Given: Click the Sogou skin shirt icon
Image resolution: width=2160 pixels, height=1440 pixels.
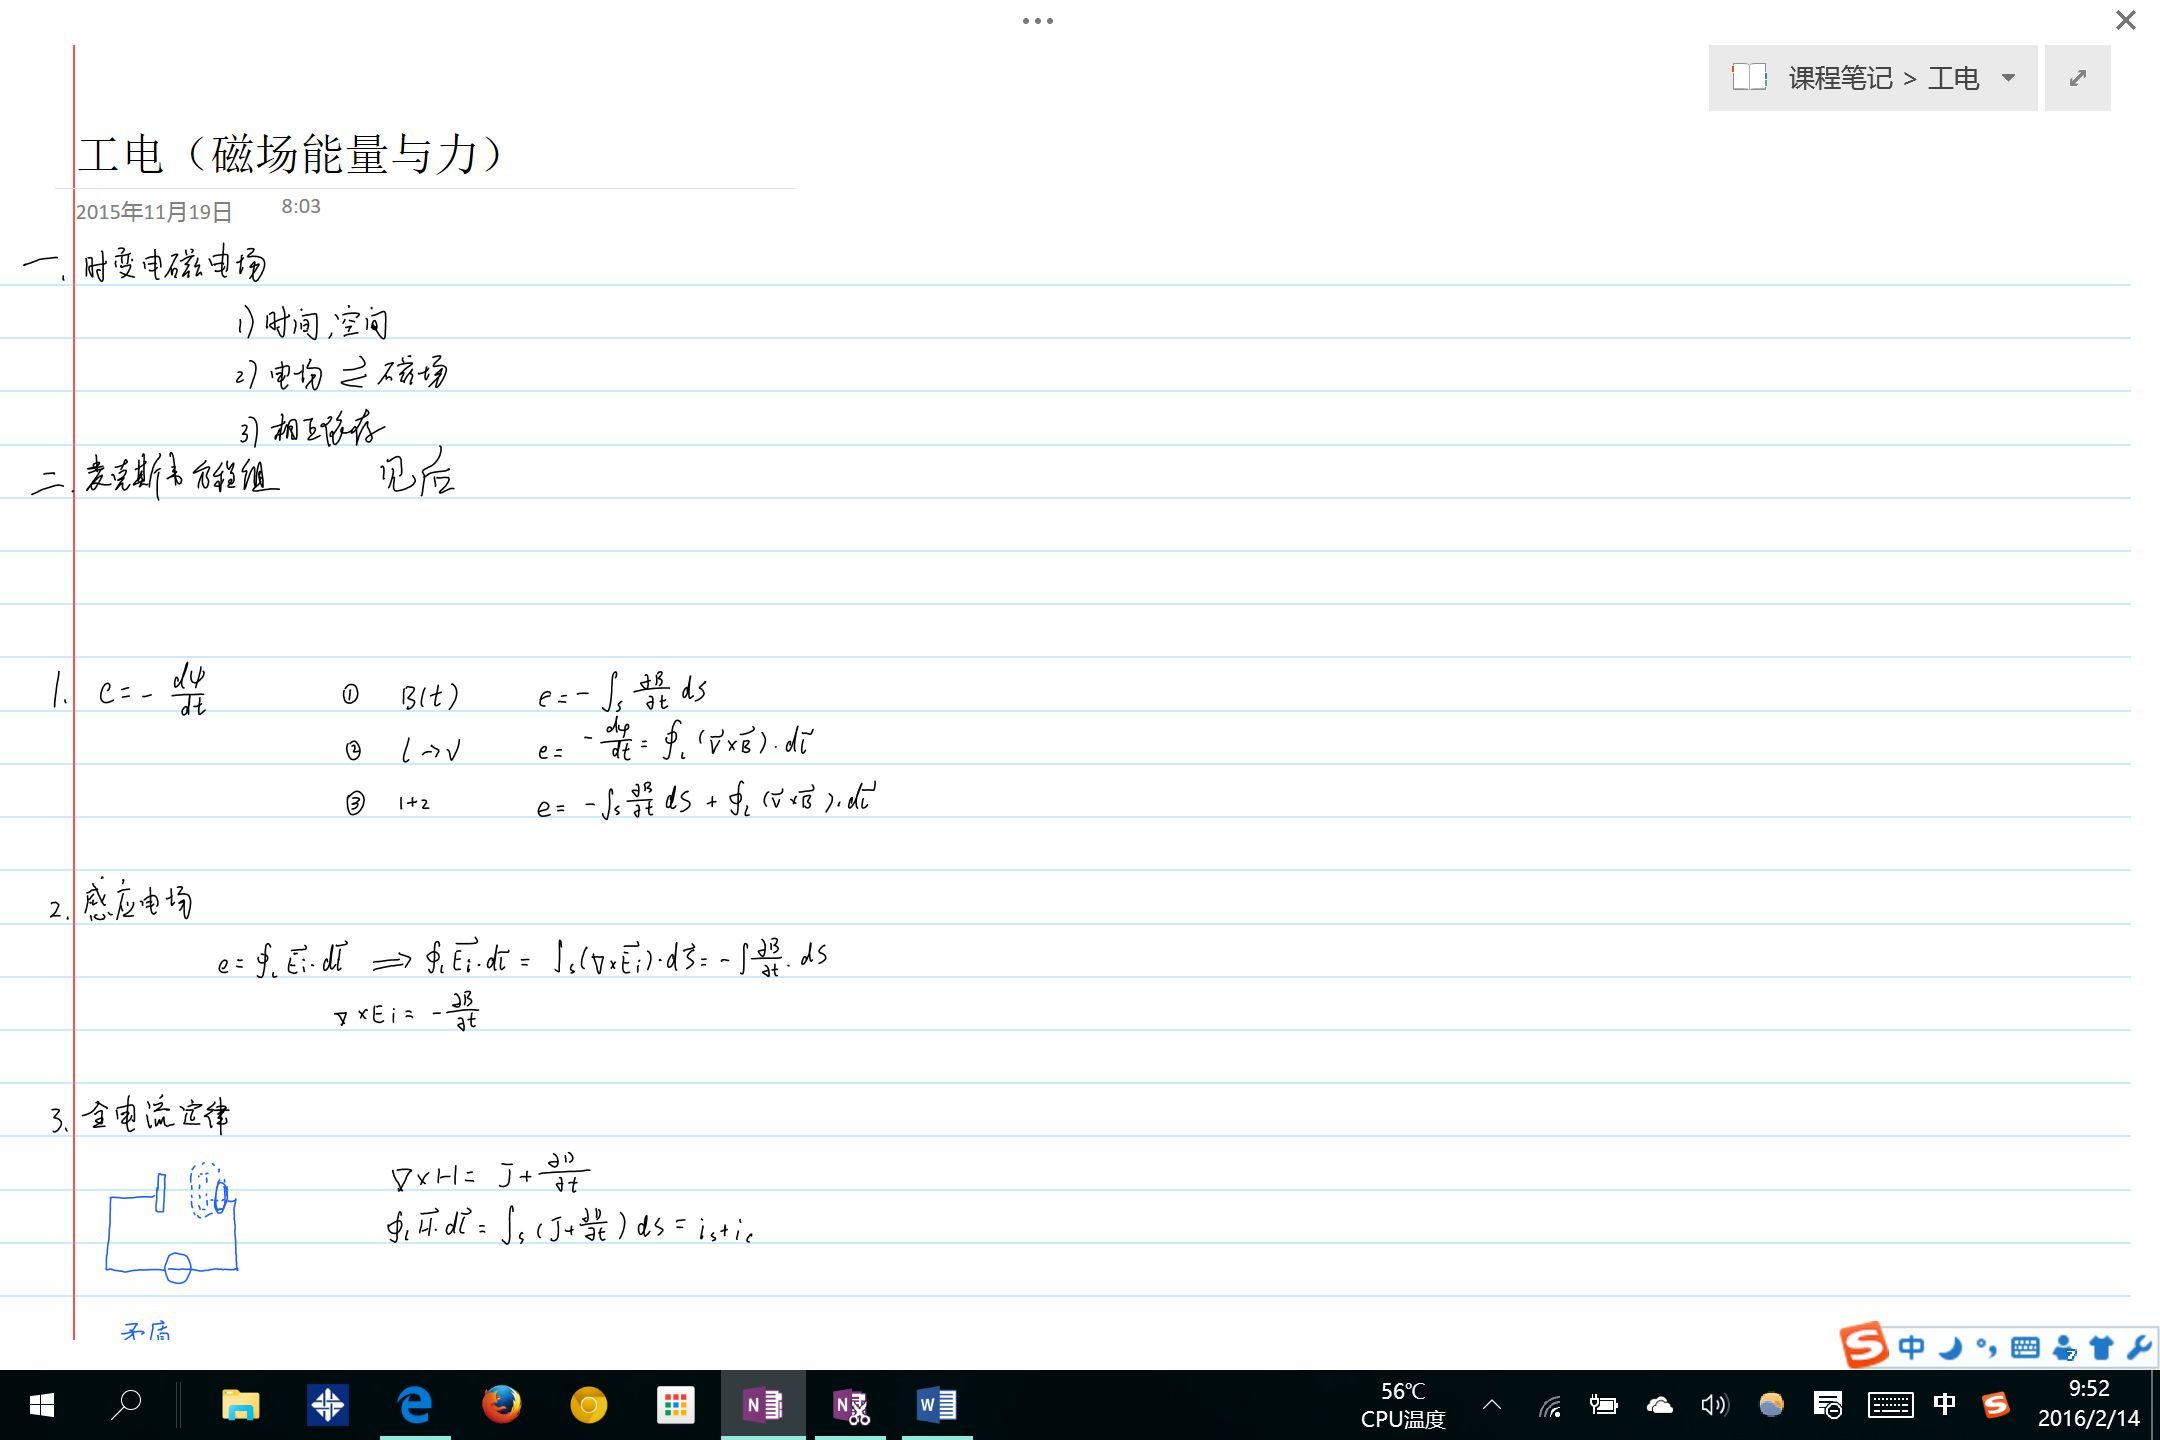Looking at the screenshot, I should coord(2101,1348).
